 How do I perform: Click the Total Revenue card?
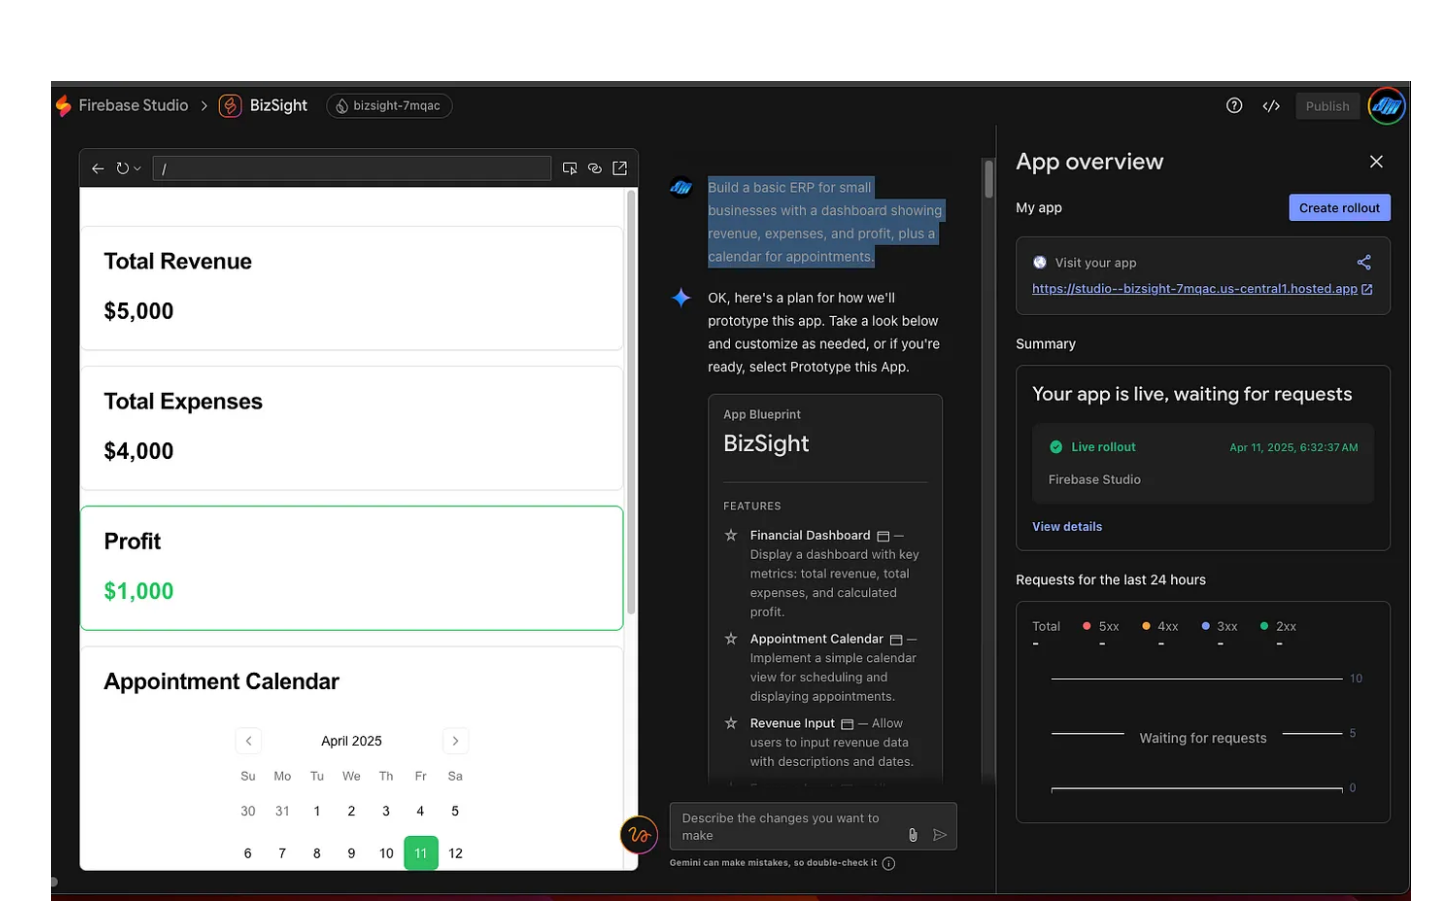(x=352, y=288)
